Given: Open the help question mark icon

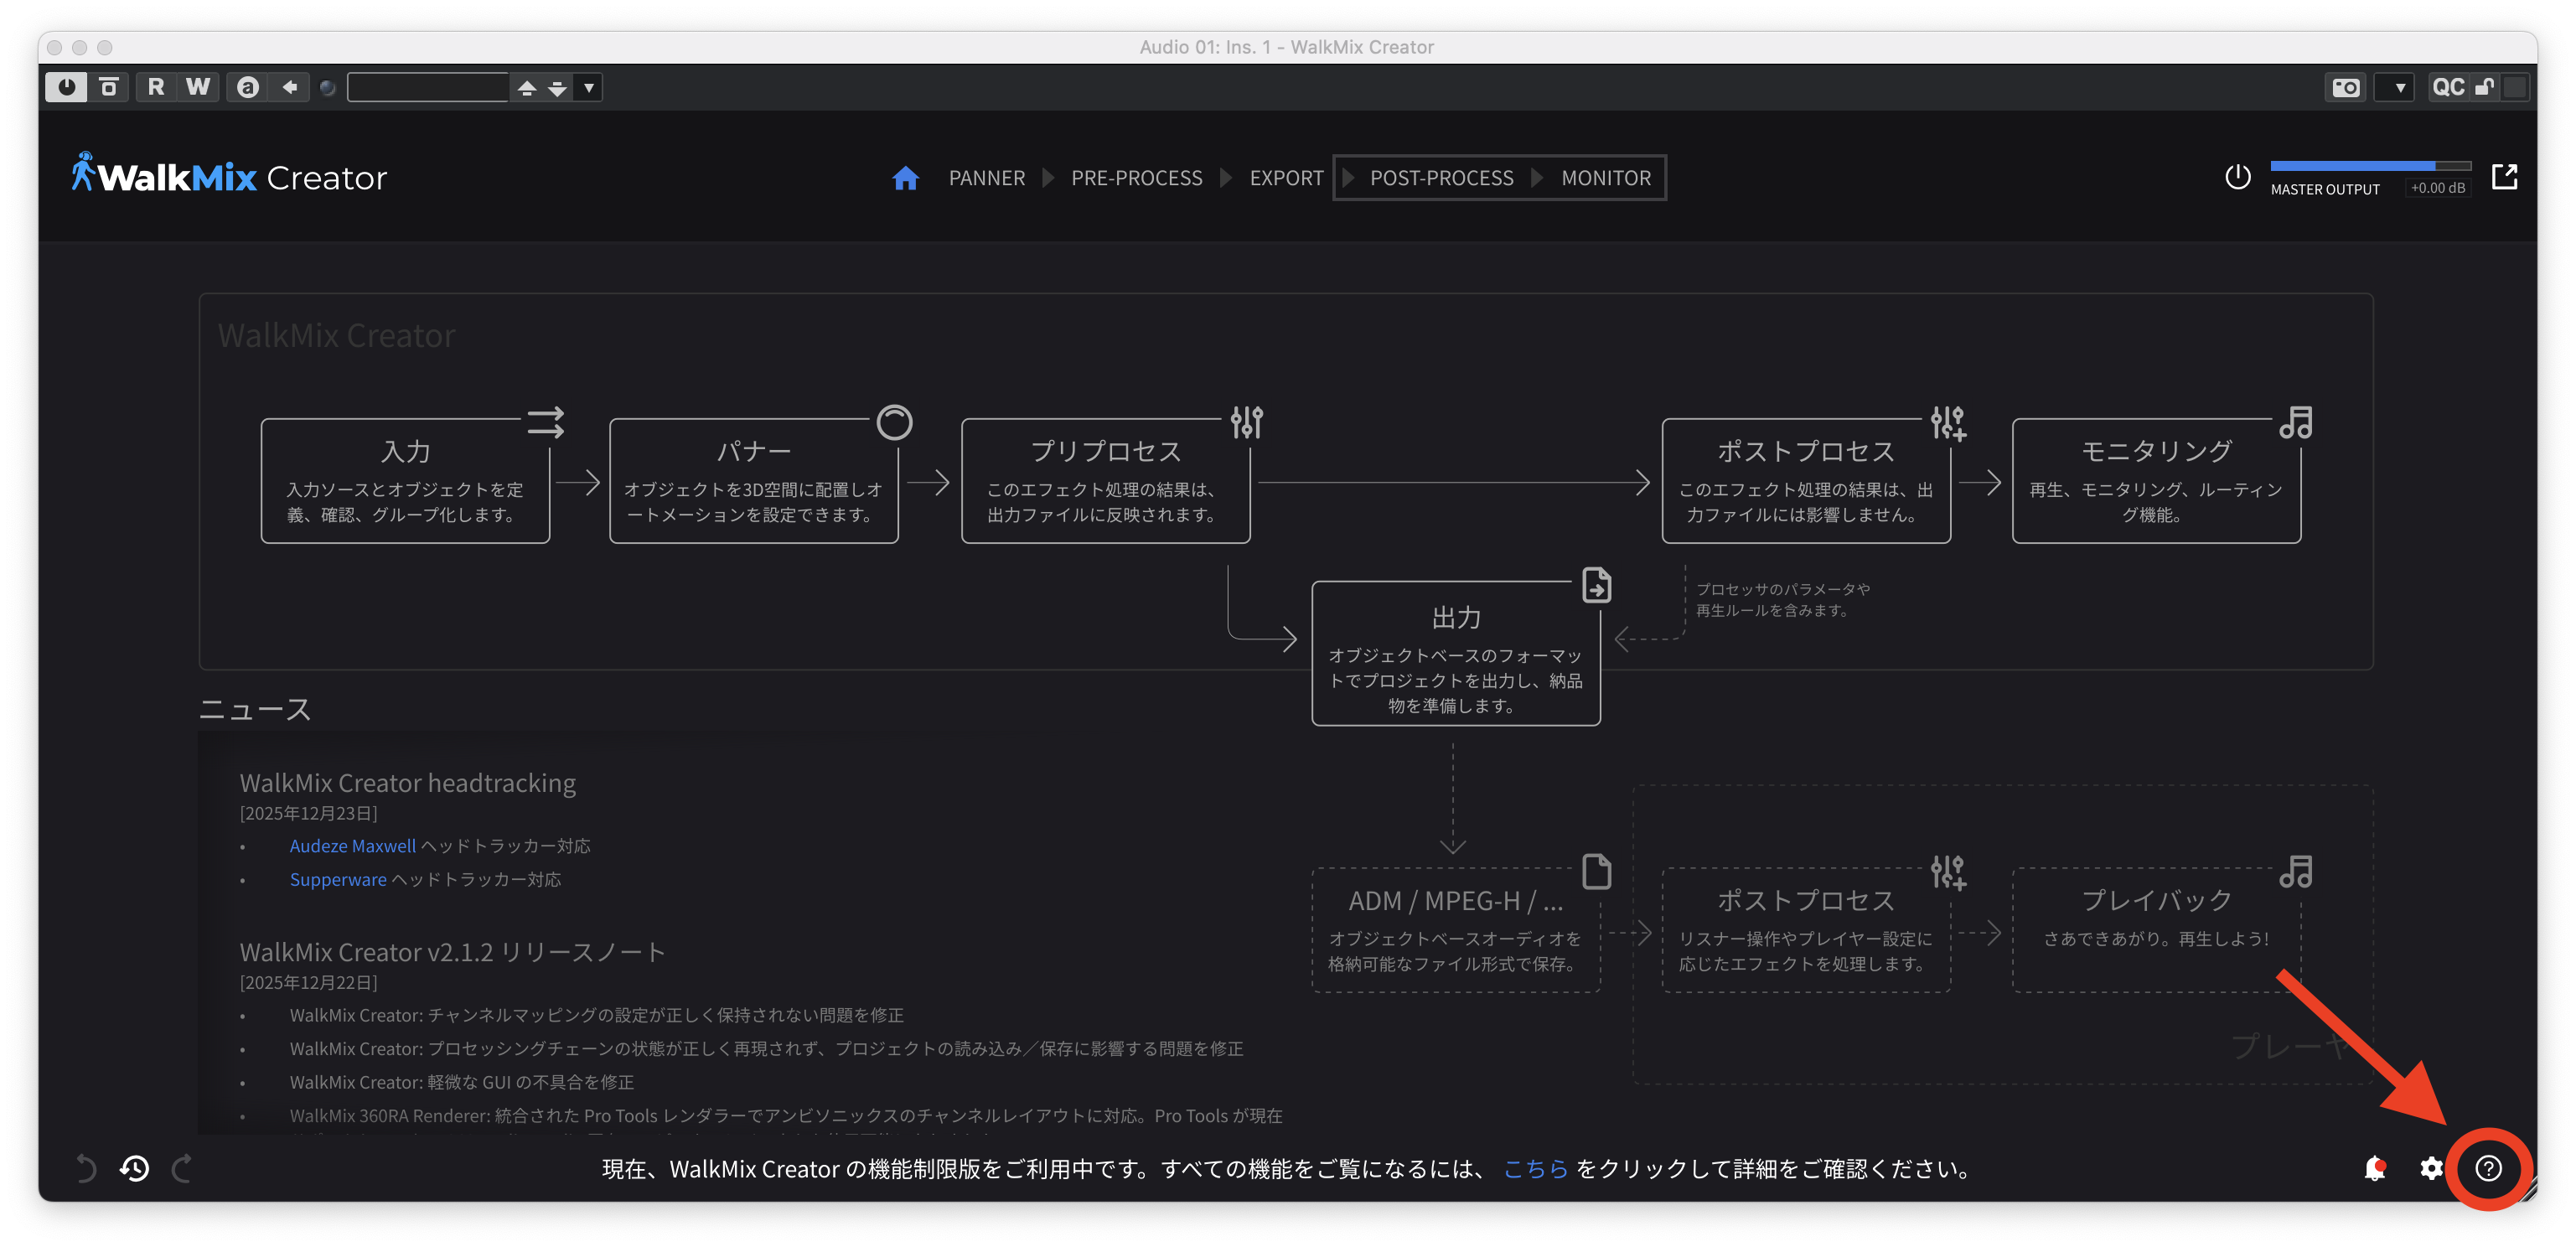Looking at the screenshot, I should pos(2488,1167).
